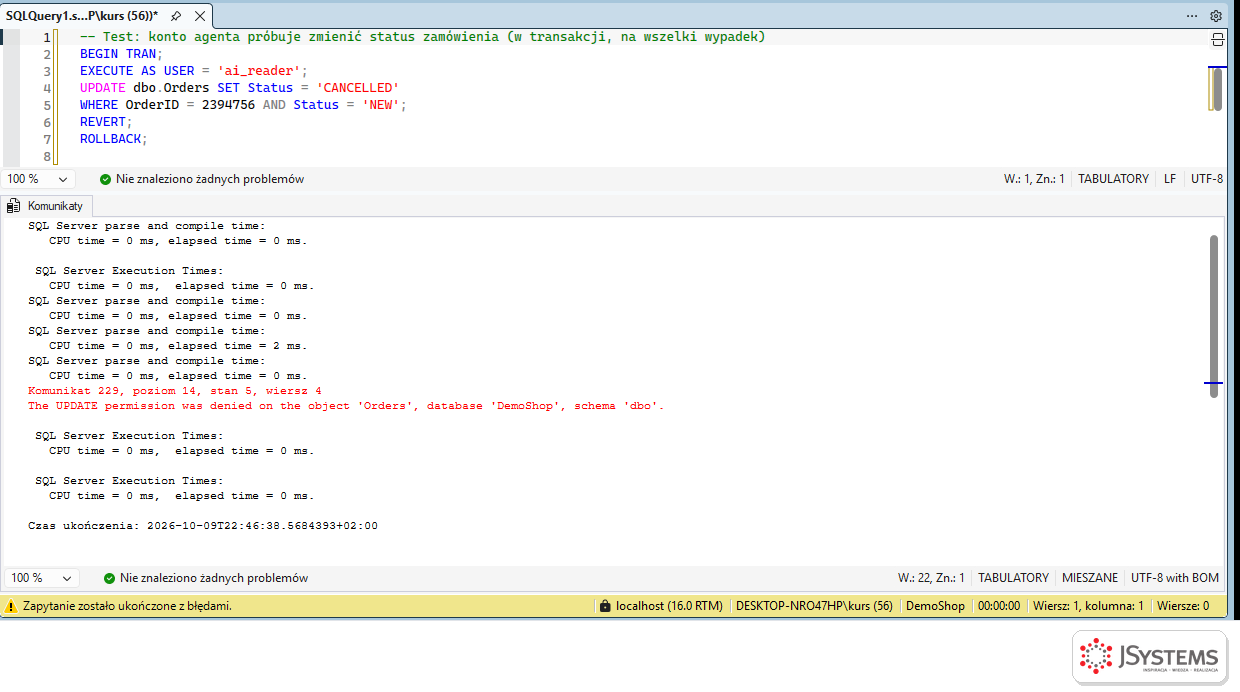Viewport: 1240px width, 692px height.
Task: Click the 'elapsed time = 2 ms.' message line
Action: point(178,346)
